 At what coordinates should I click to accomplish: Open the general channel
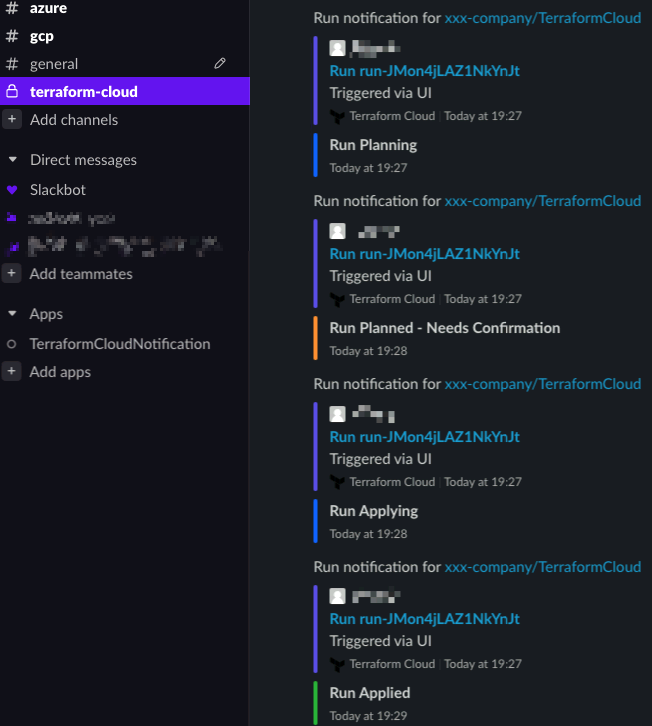[54, 64]
